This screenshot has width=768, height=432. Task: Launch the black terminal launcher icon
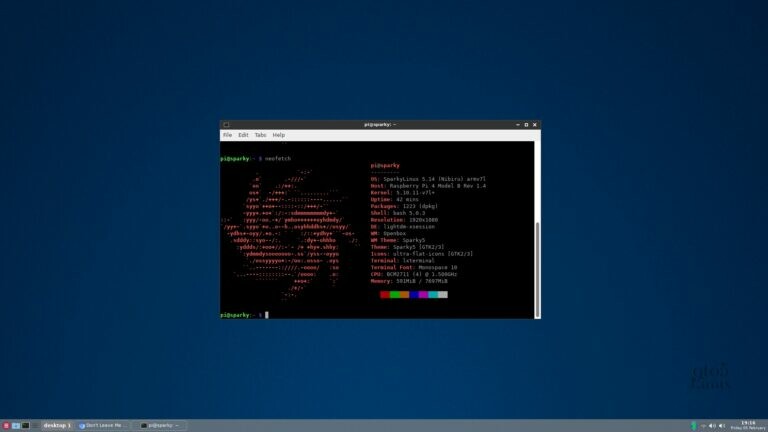(25, 426)
